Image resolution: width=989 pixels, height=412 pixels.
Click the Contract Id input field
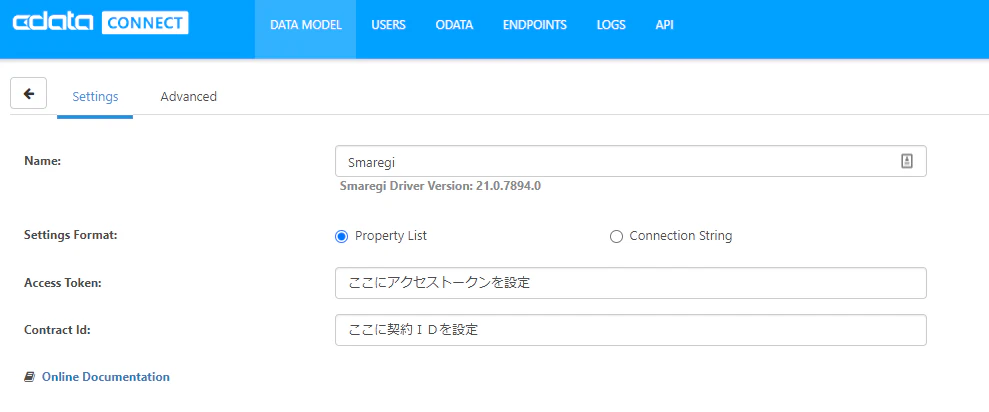(631, 330)
